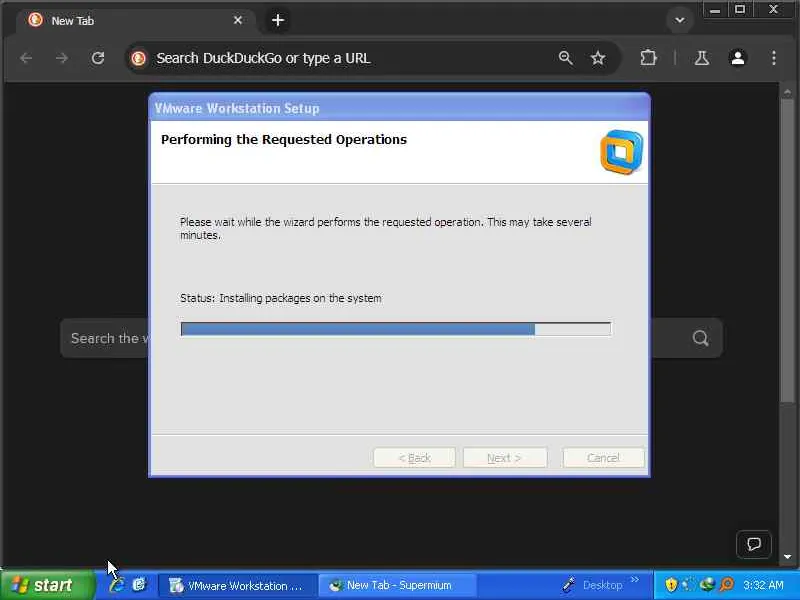Click the browser scrollbar down arrow
This screenshot has width=800, height=600.
coord(788,557)
